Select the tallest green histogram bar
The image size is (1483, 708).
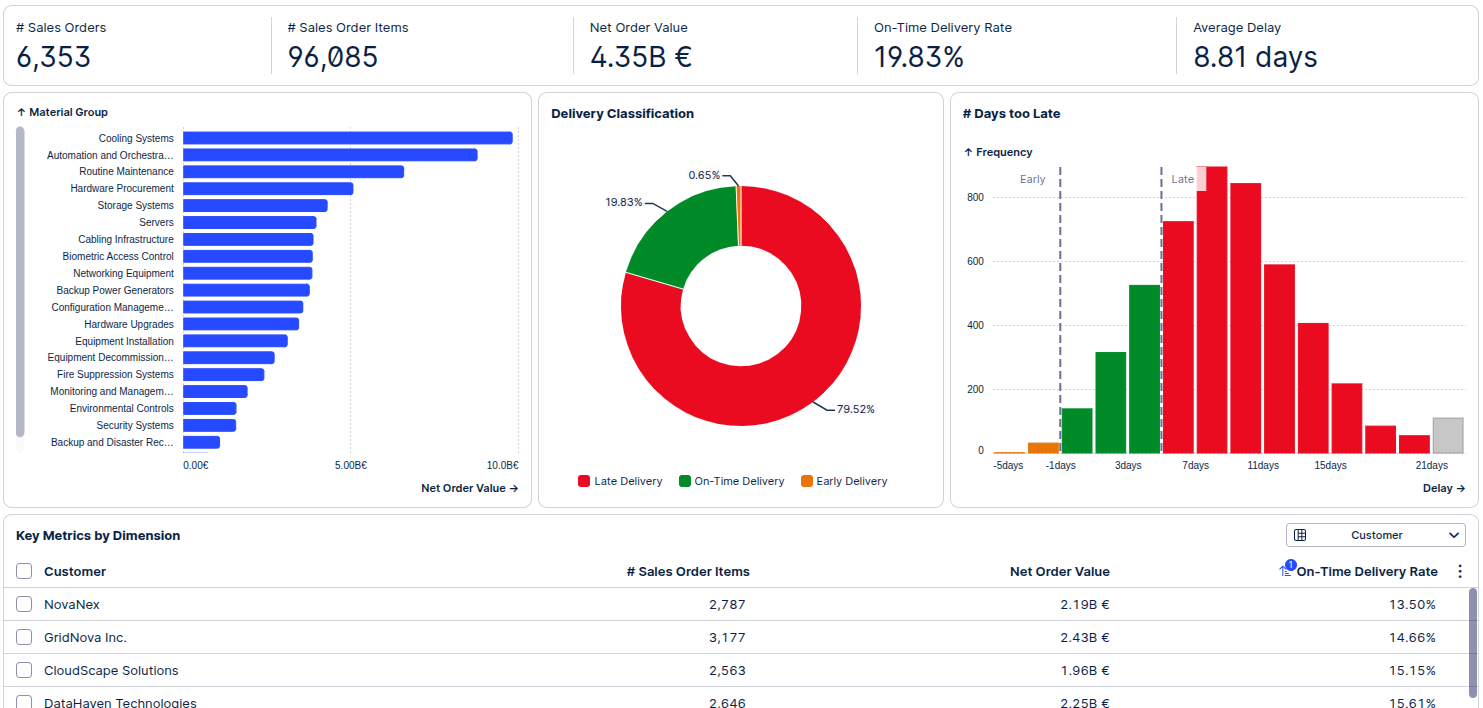[x=1144, y=369]
